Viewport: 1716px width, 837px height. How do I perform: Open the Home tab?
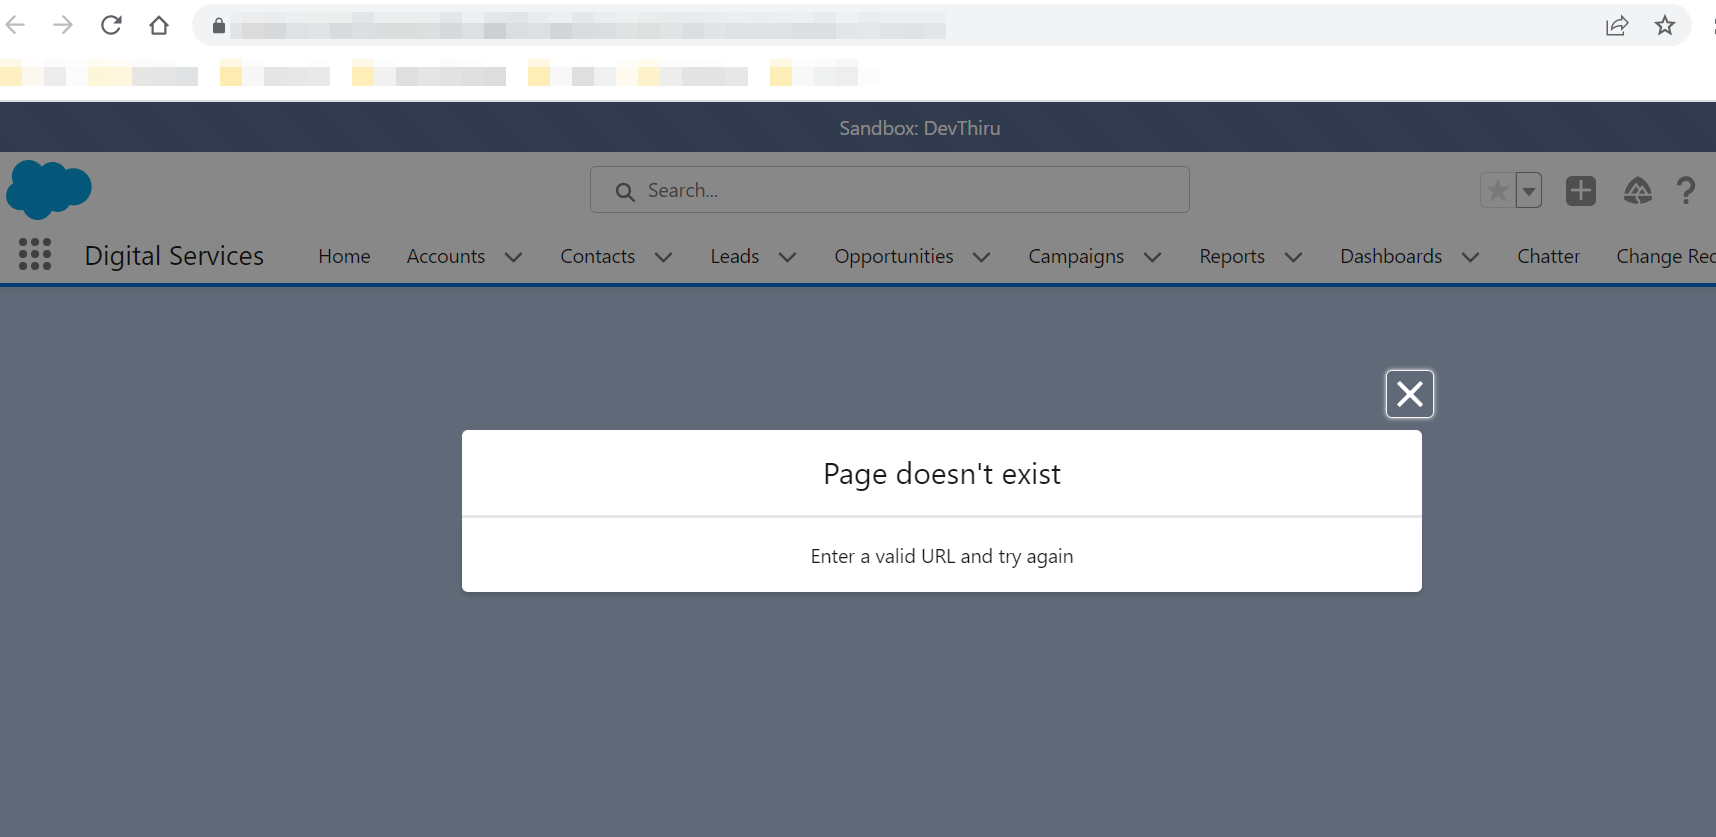tap(344, 256)
